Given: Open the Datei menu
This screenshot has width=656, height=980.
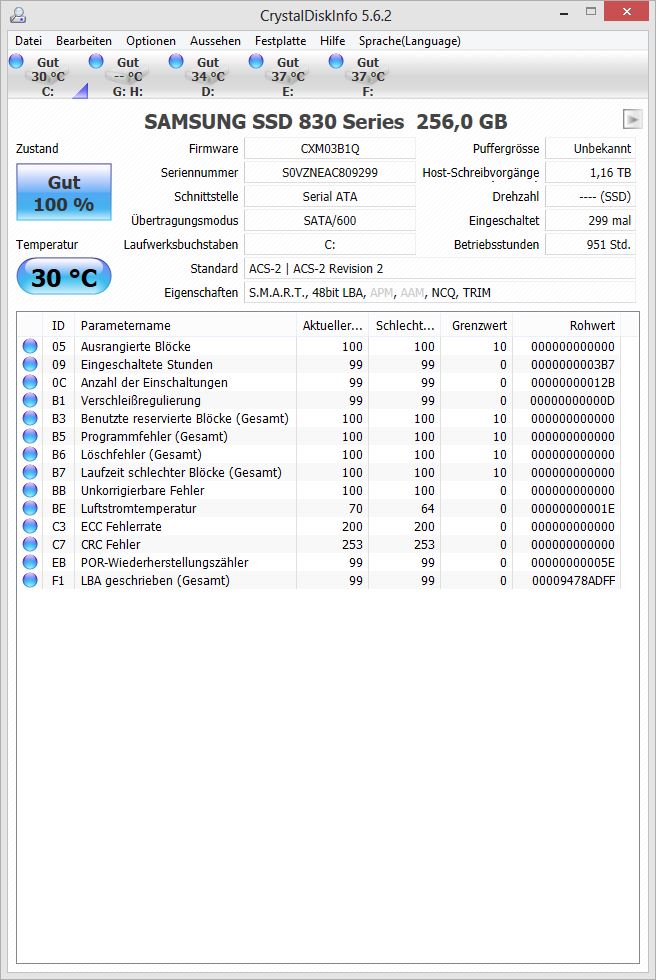Looking at the screenshot, I should tap(29, 41).
